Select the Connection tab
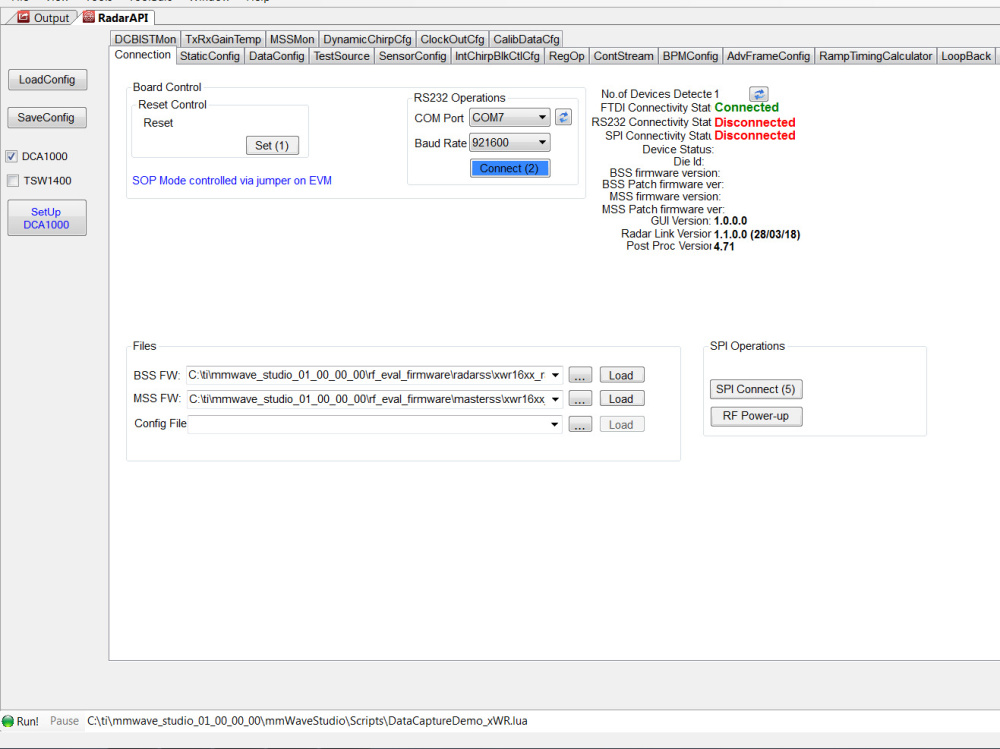 pyautogui.click(x=143, y=55)
